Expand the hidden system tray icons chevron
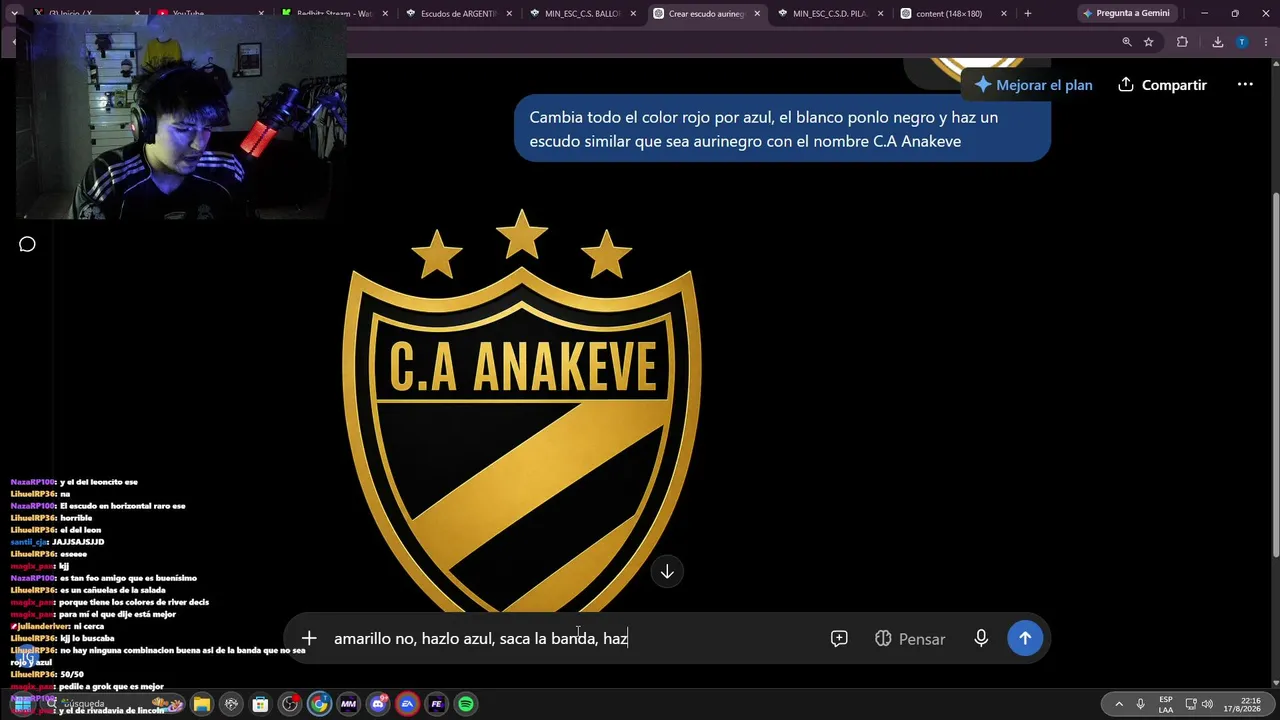This screenshot has height=720, width=1280. click(x=1118, y=704)
